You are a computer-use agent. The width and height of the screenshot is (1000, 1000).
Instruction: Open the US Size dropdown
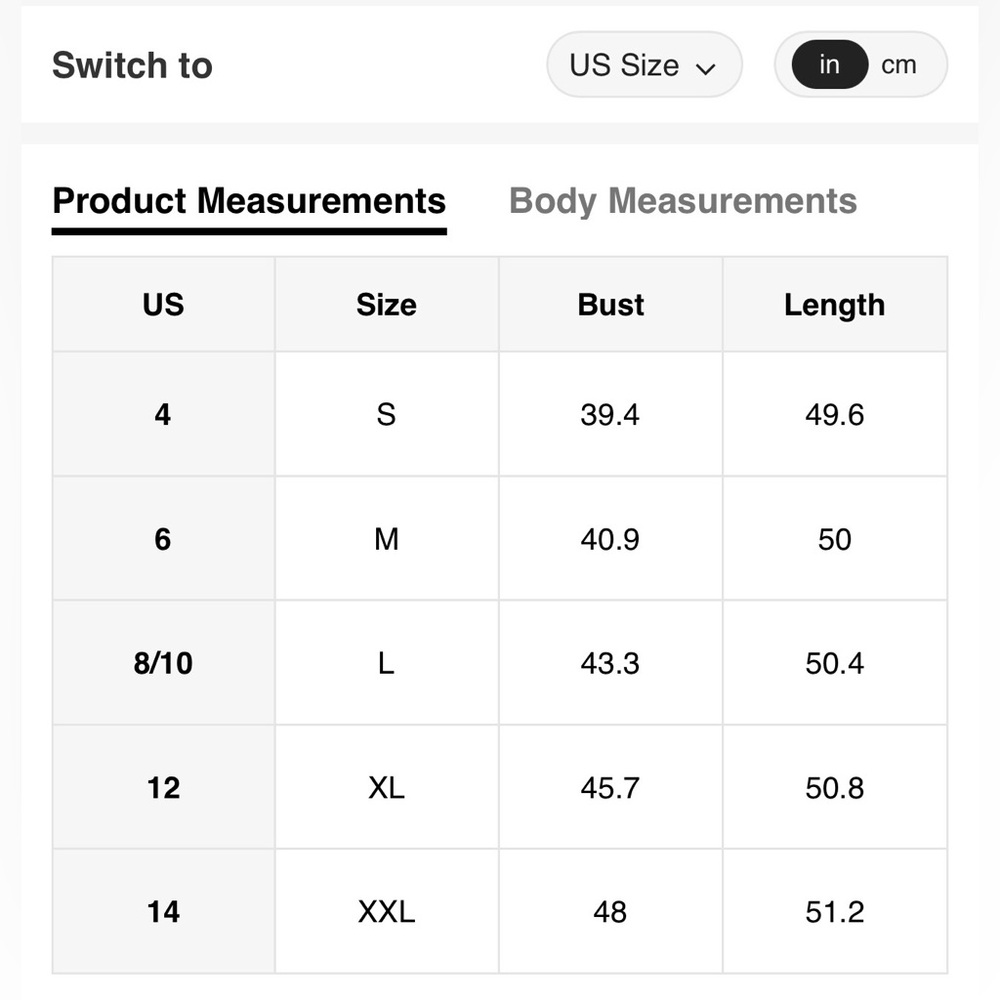[643, 65]
